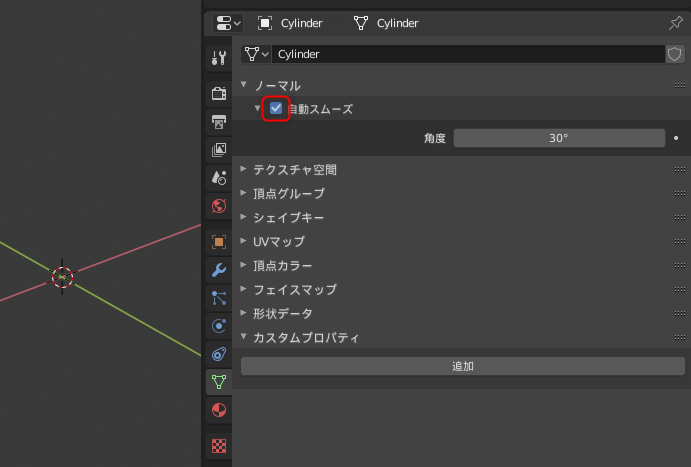Click the Cylinder object icon in breadcrumb
Image resolution: width=691 pixels, height=467 pixels.
point(265,23)
